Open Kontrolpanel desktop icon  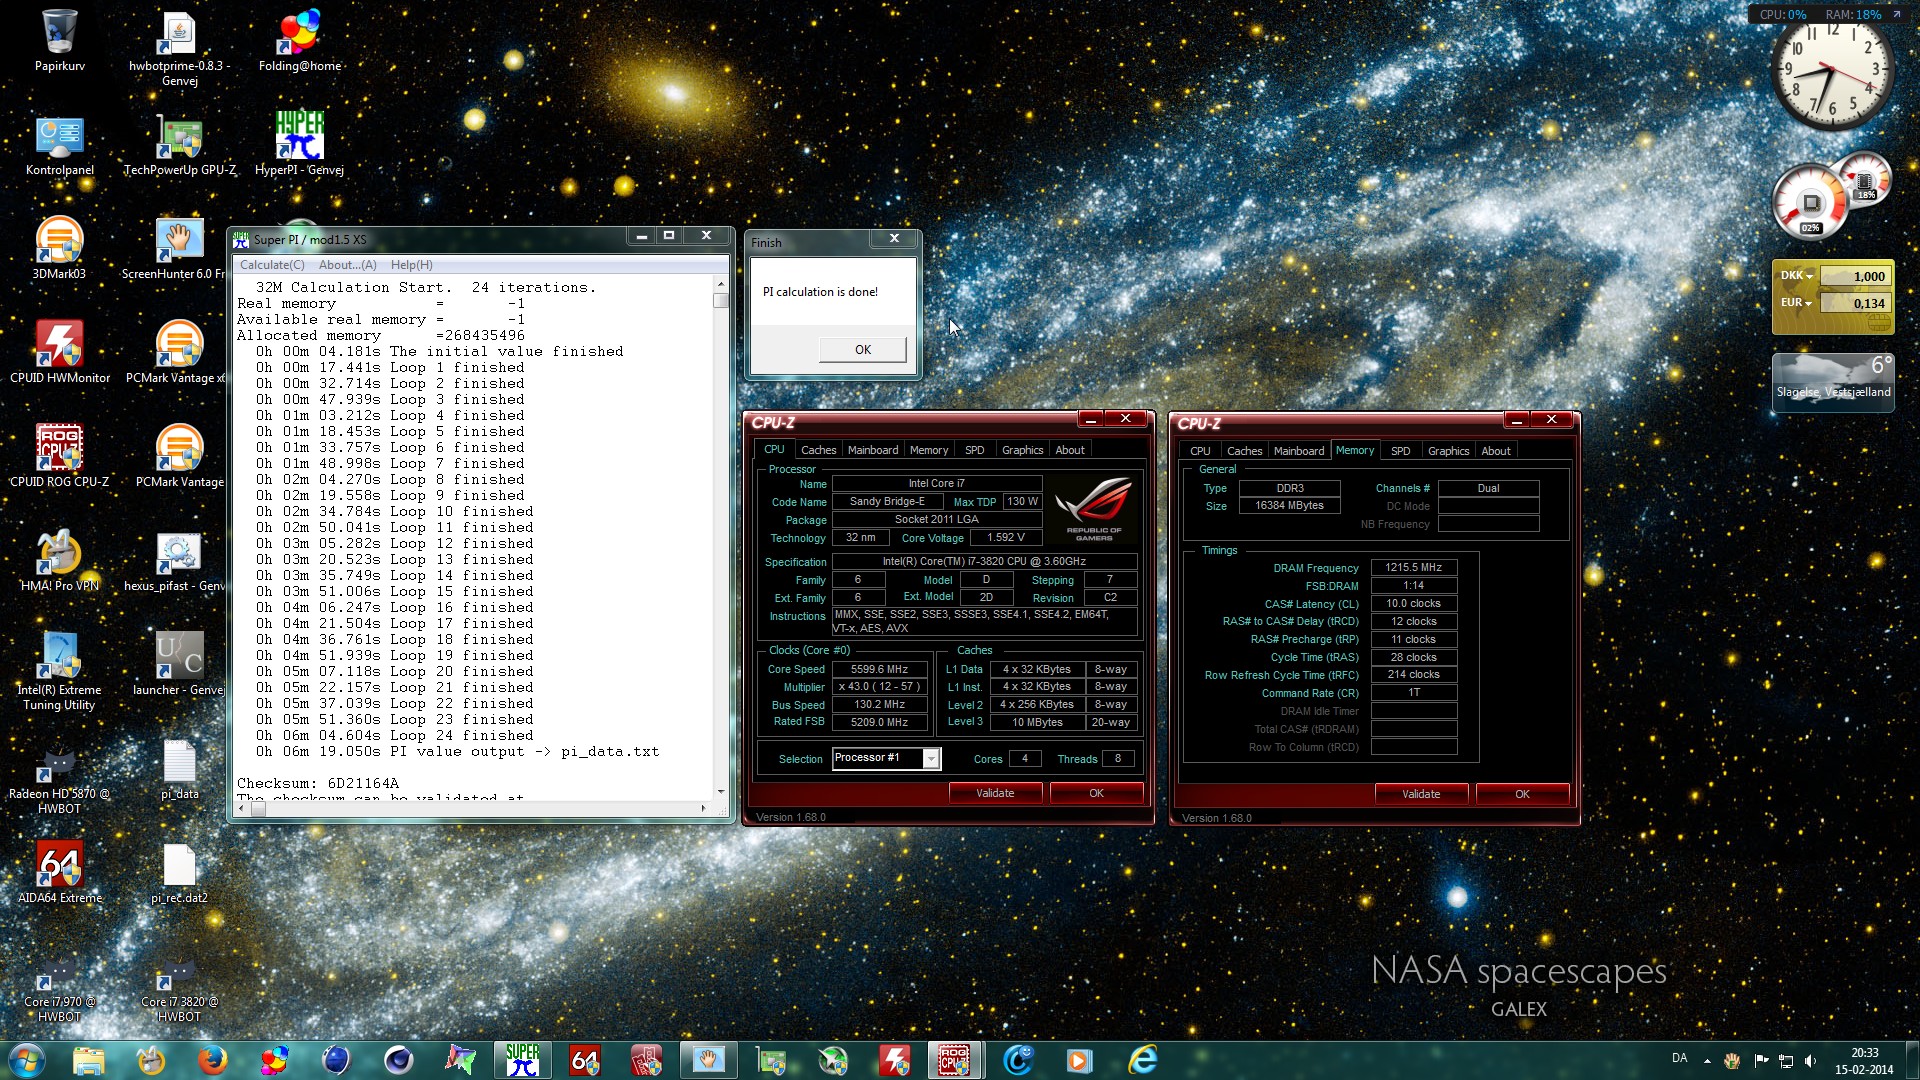click(x=59, y=145)
